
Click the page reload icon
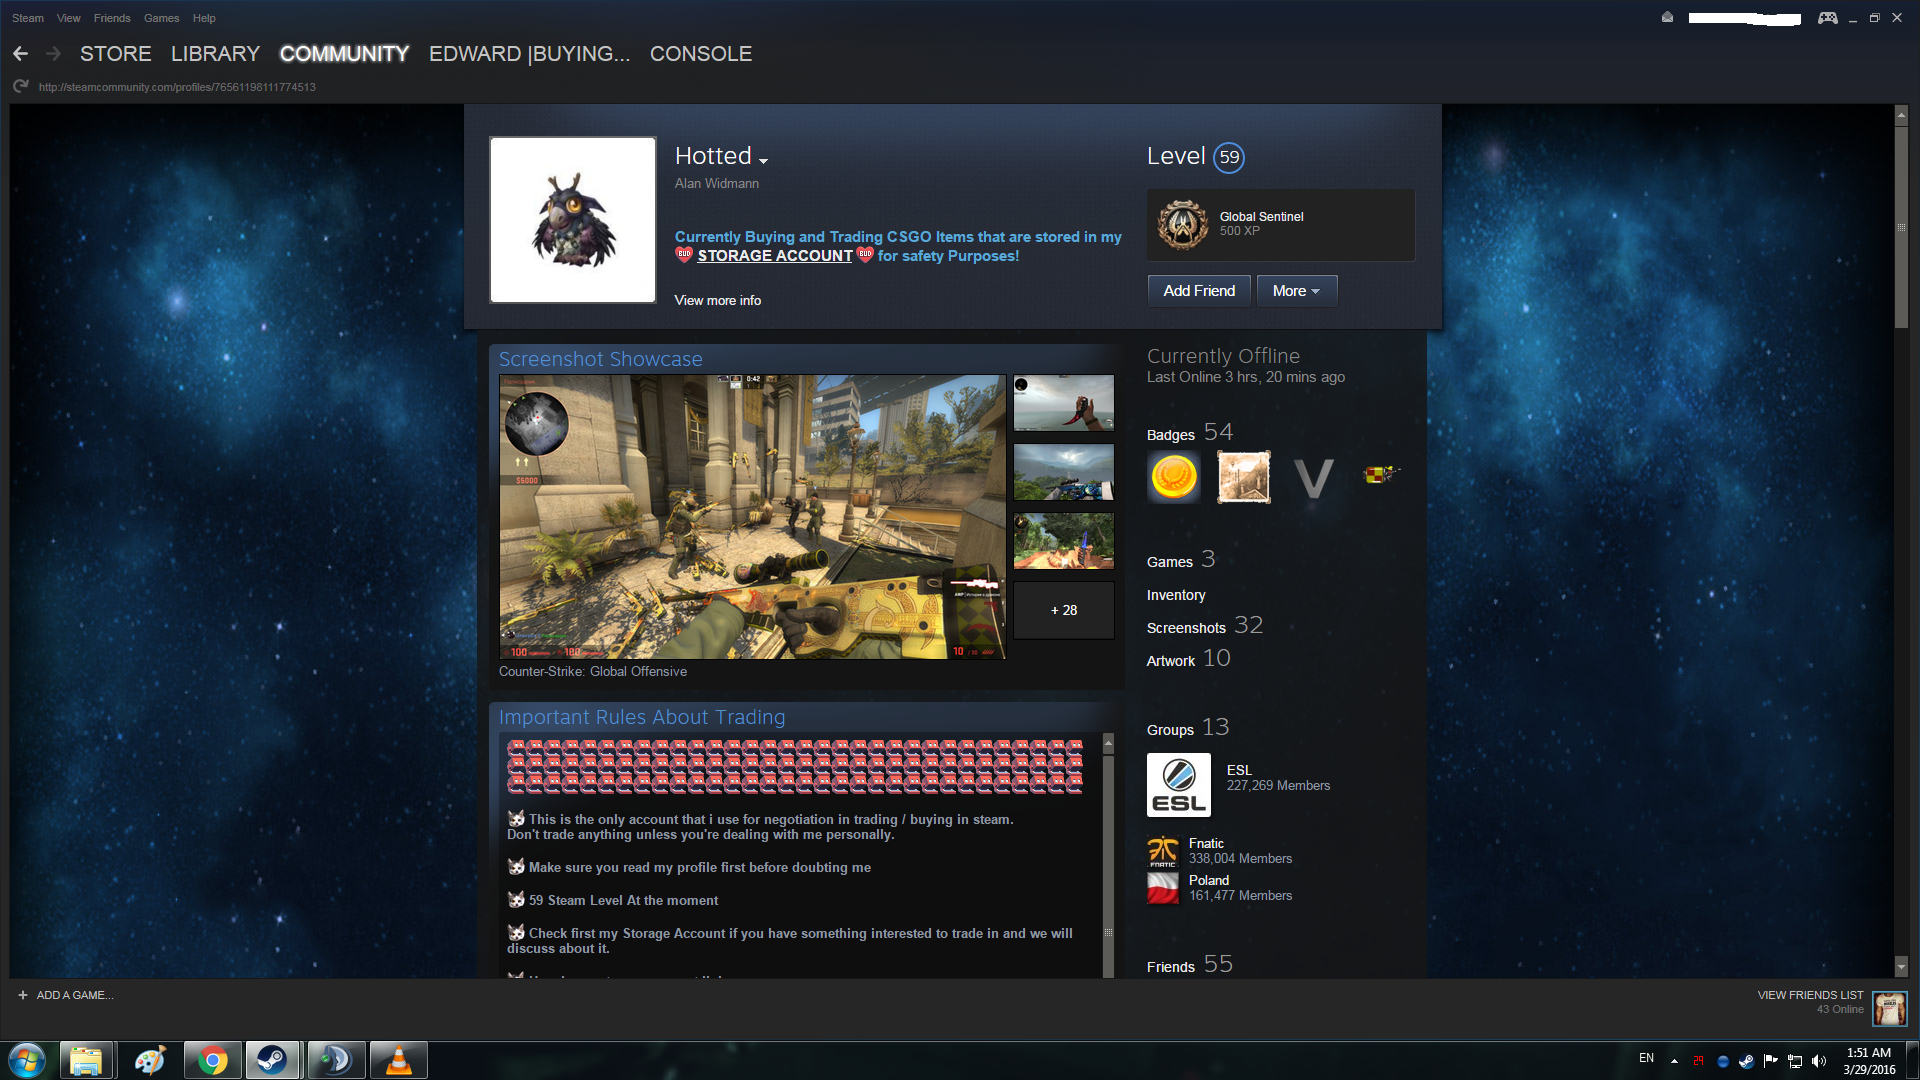tap(20, 87)
